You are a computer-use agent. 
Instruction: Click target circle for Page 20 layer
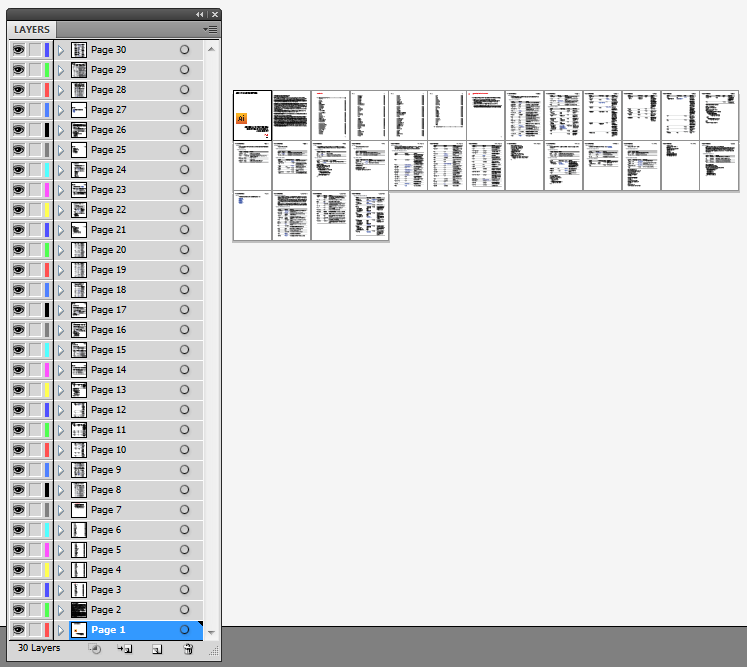pyautogui.click(x=184, y=250)
